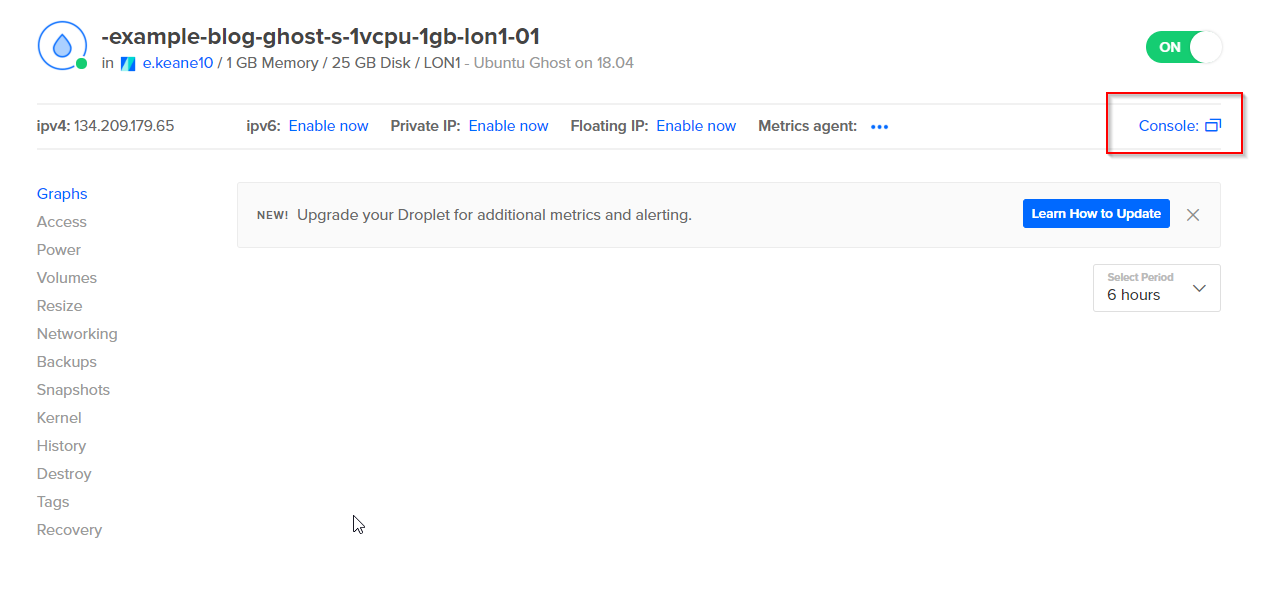Click the e.keane10 project link
Screen dimensions: 1279x611
point(178,63)
